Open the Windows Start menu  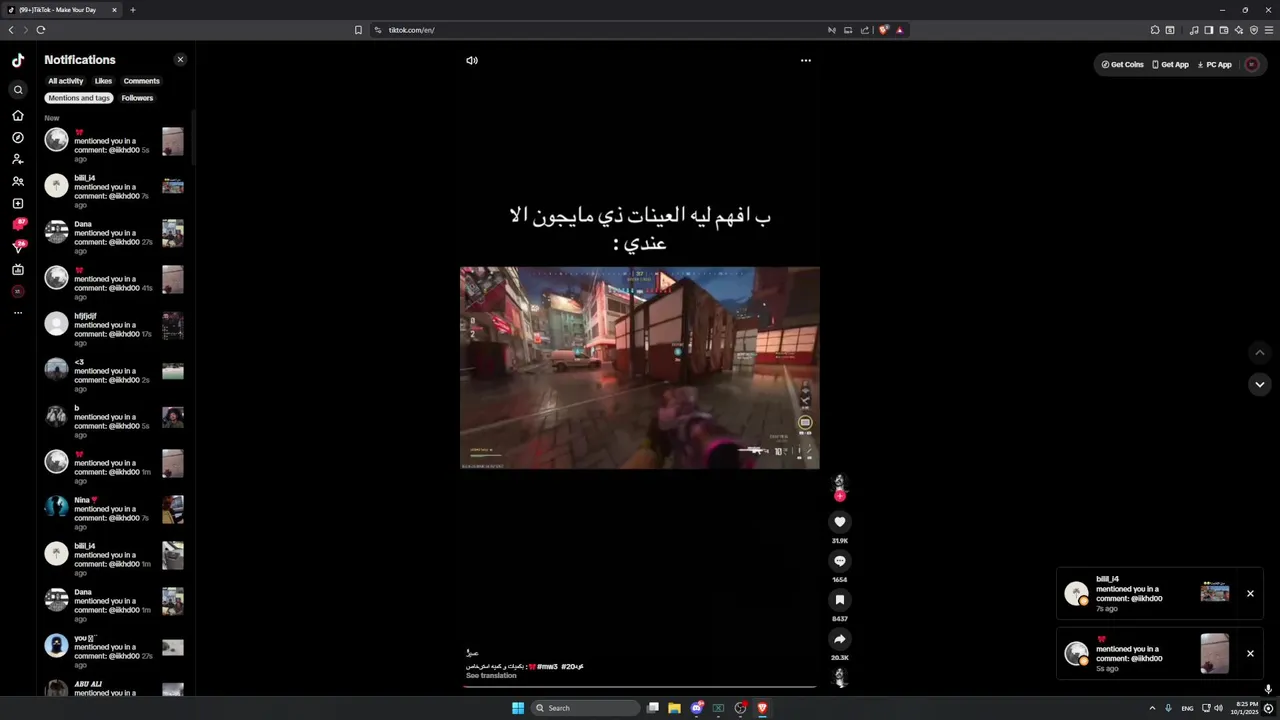[518, 708]
